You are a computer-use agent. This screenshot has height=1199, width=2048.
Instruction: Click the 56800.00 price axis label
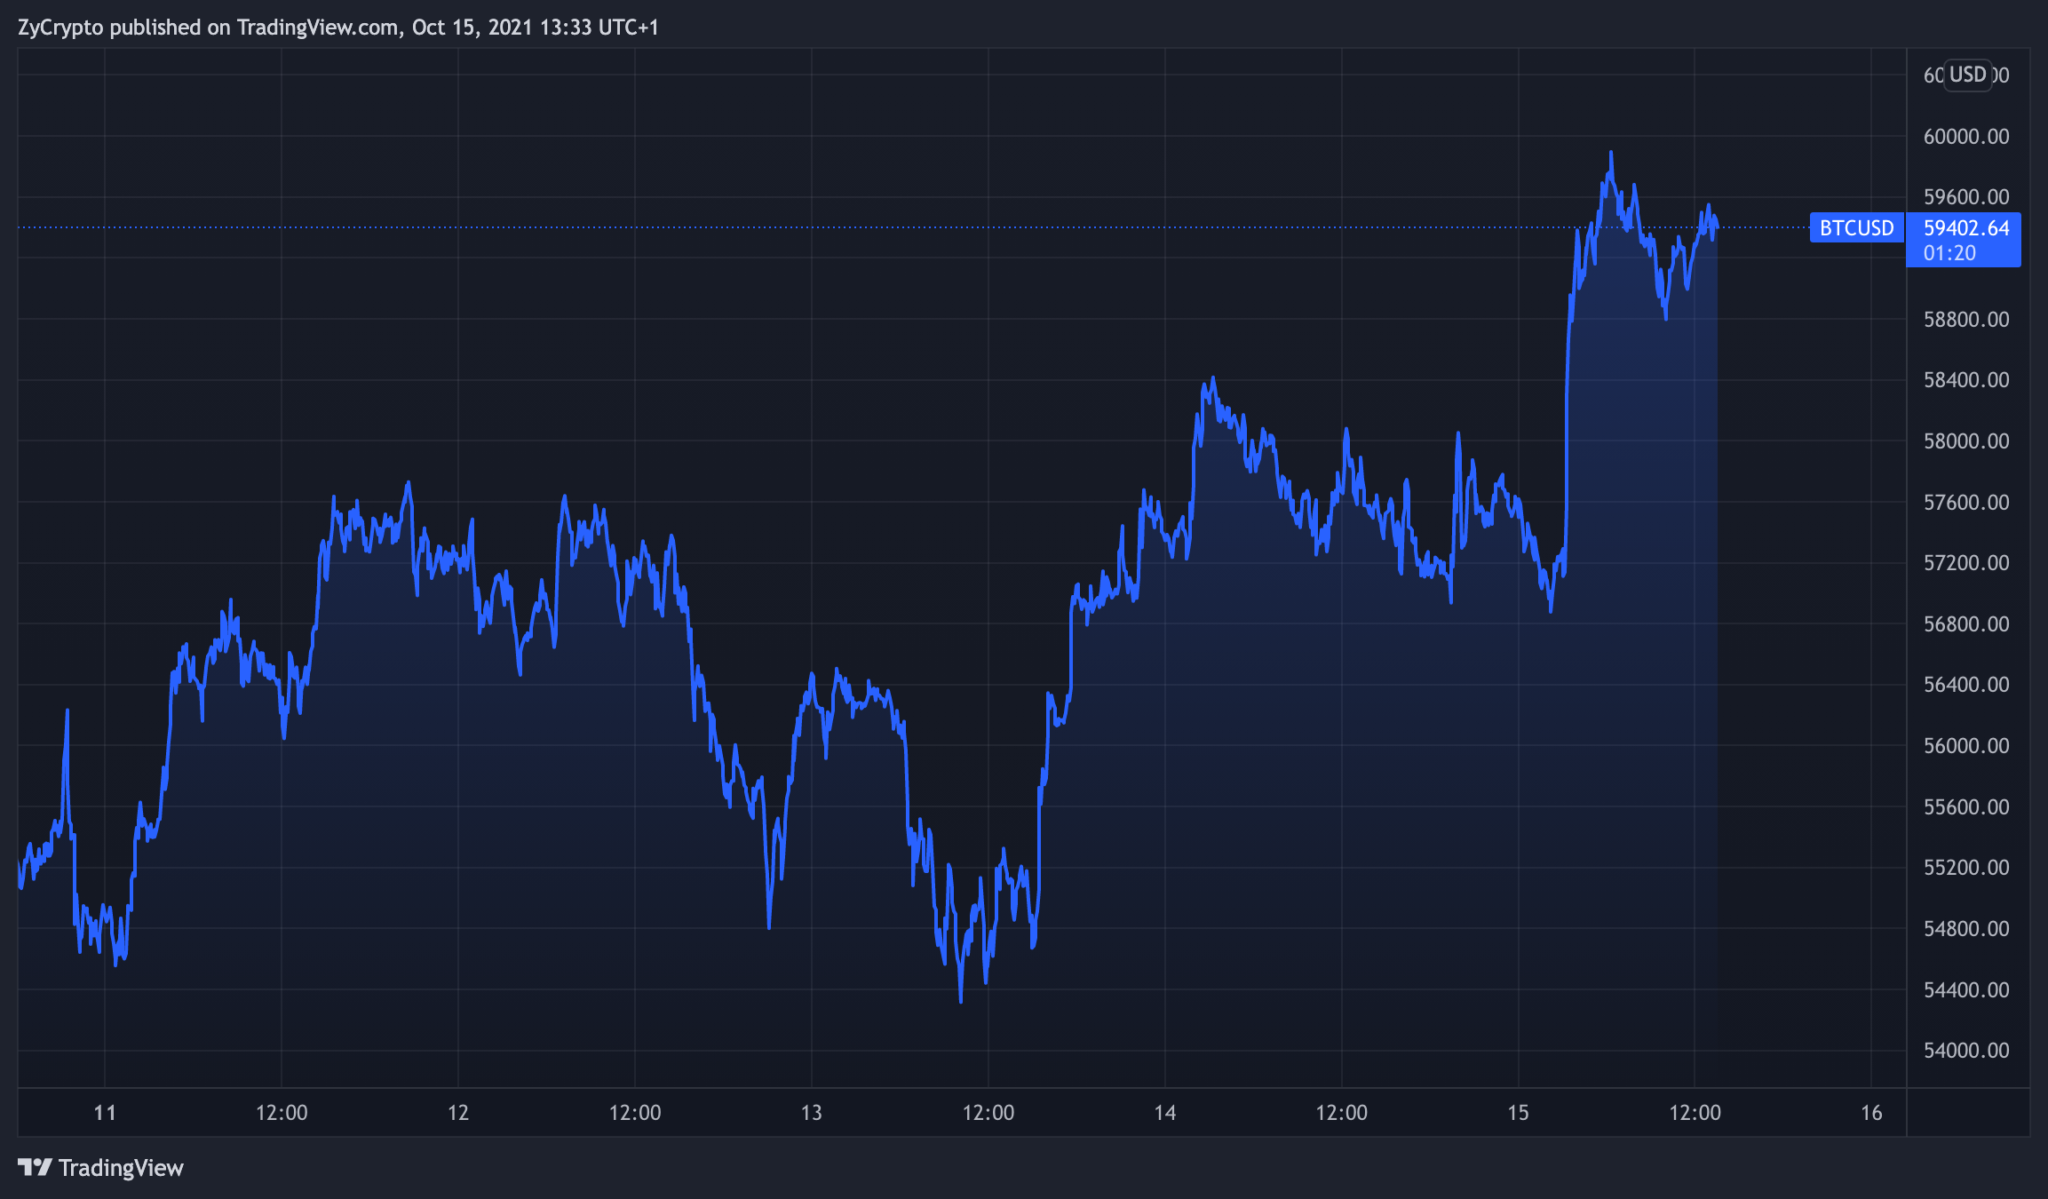coord(1966,624)
